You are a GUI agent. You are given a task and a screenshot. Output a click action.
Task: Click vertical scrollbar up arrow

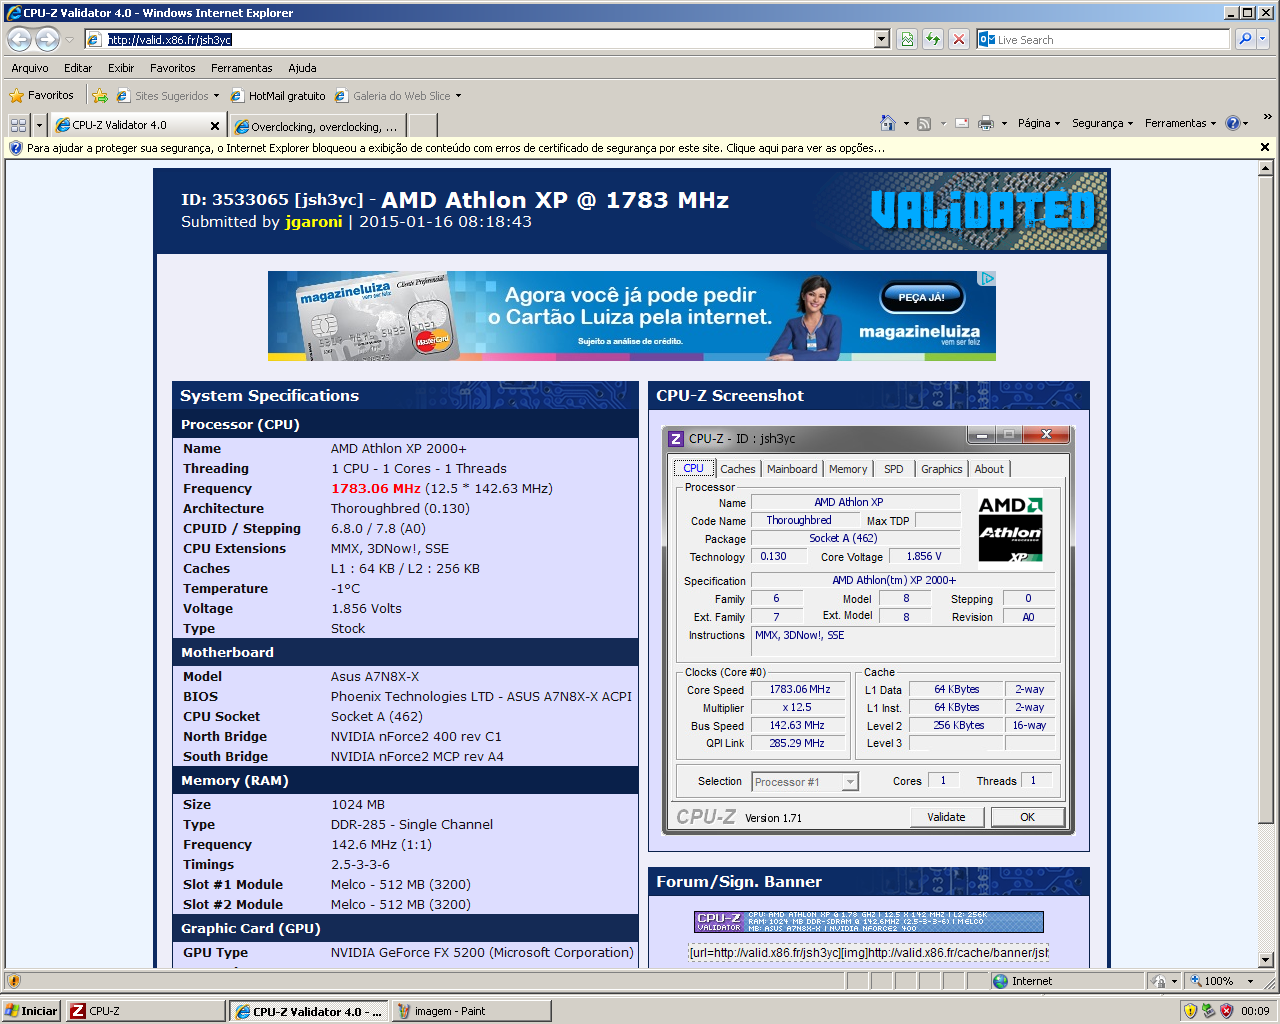tap(1265, 168)
